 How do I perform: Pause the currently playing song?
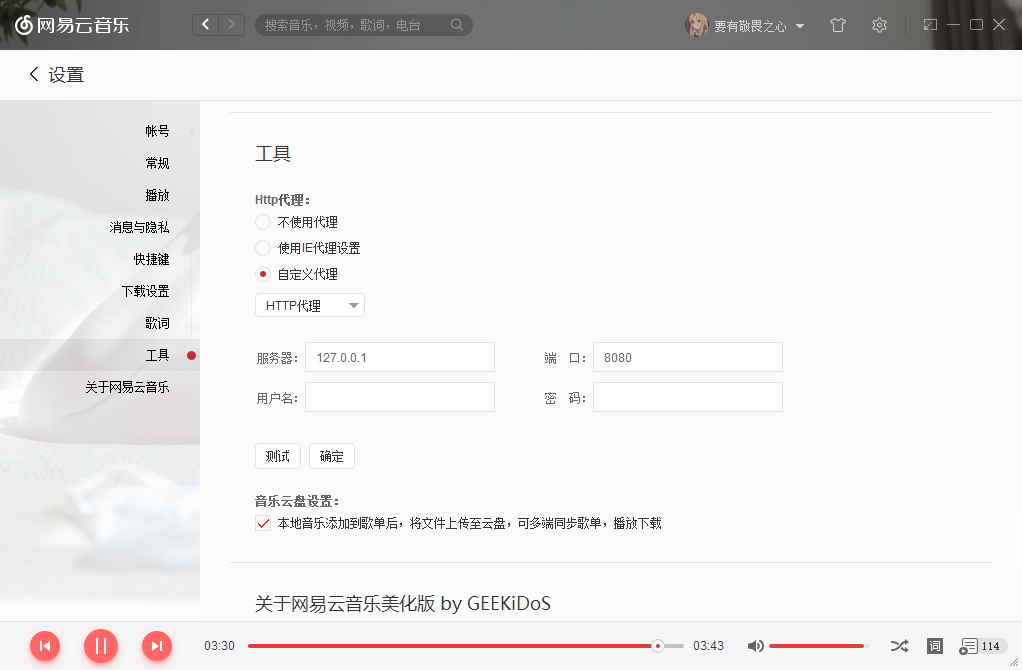point(101,646)
